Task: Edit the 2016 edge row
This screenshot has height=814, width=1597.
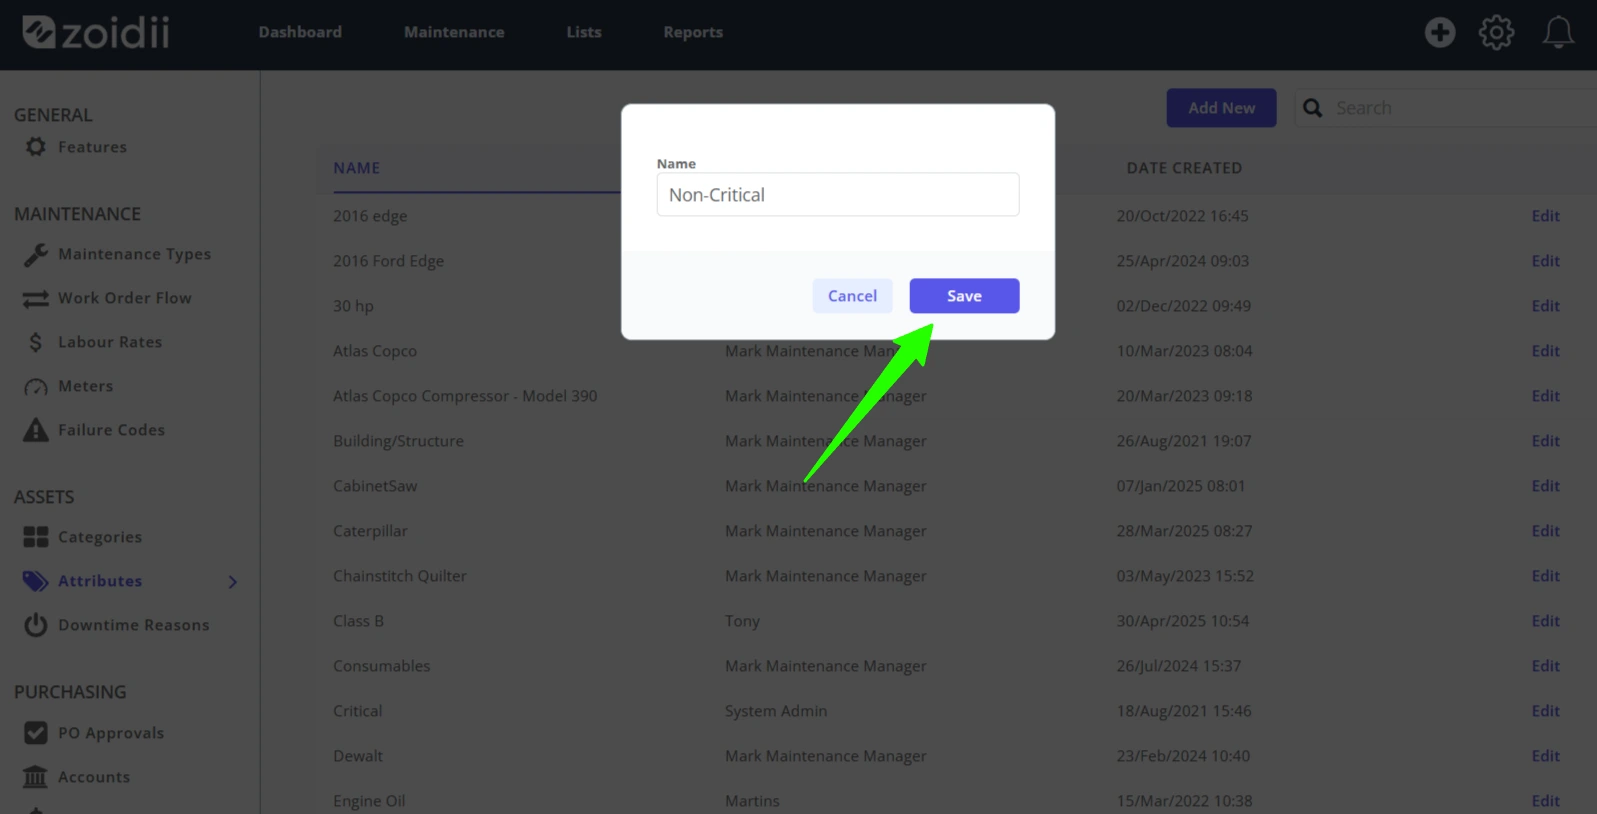Action: coord(1545,216)
